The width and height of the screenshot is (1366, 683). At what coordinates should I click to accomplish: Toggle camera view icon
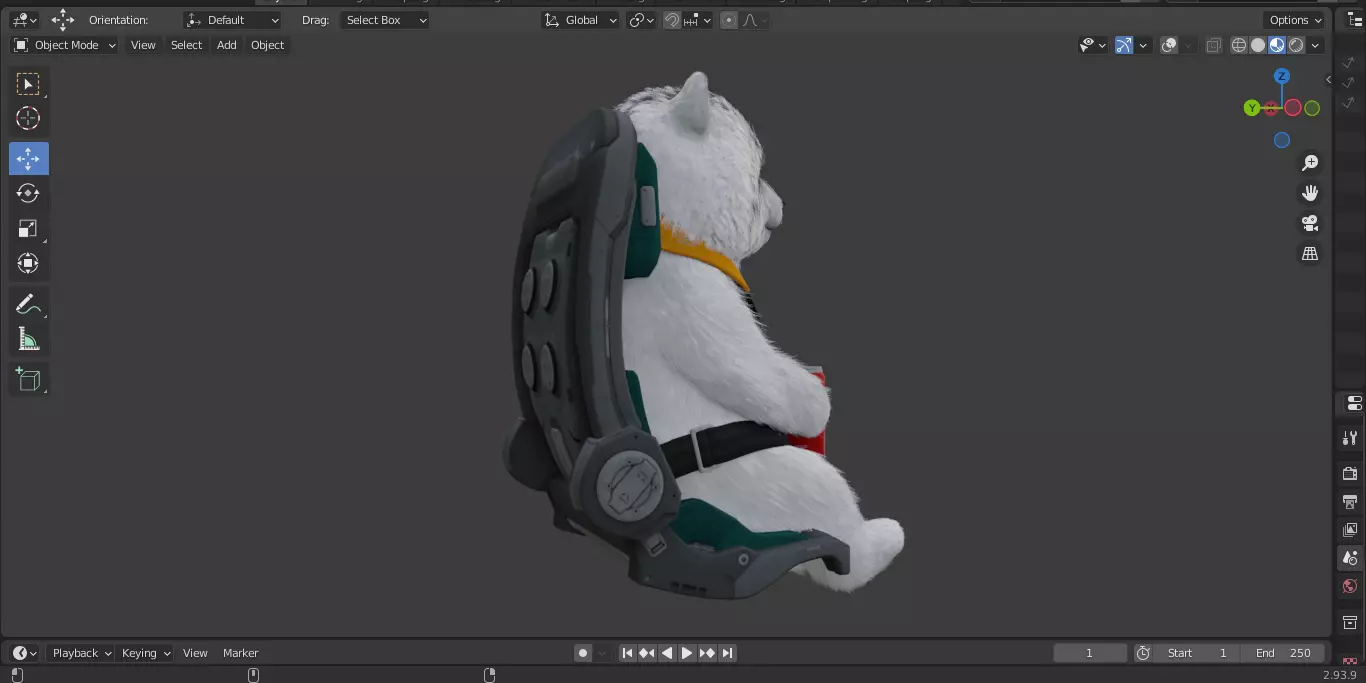coord(1309,223)
